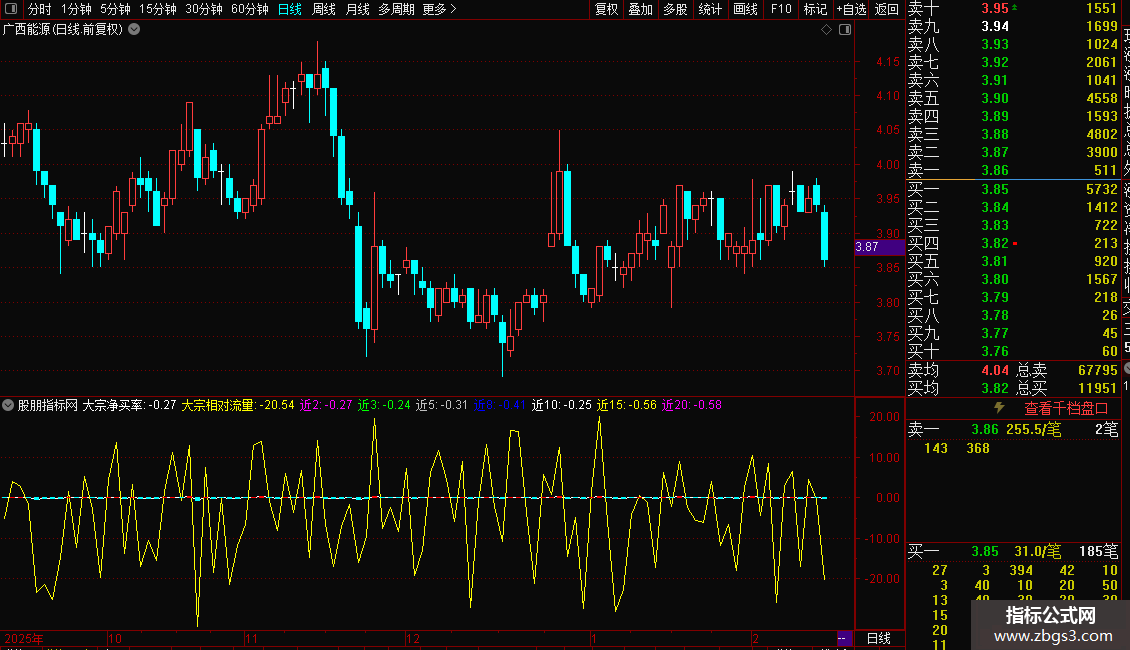Viewport: 1130px width, 650px height.
Task: Toggle the side panel icon in chart header
Action: (845, 30)
